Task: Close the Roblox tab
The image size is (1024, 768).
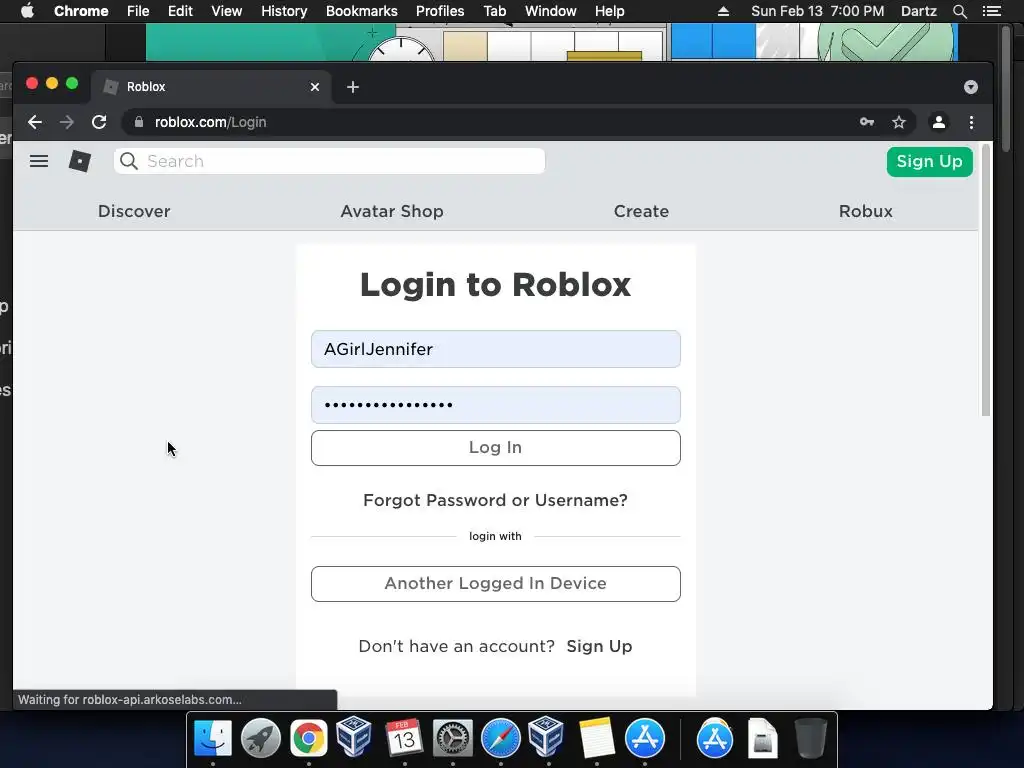Action: coord(315,87)
